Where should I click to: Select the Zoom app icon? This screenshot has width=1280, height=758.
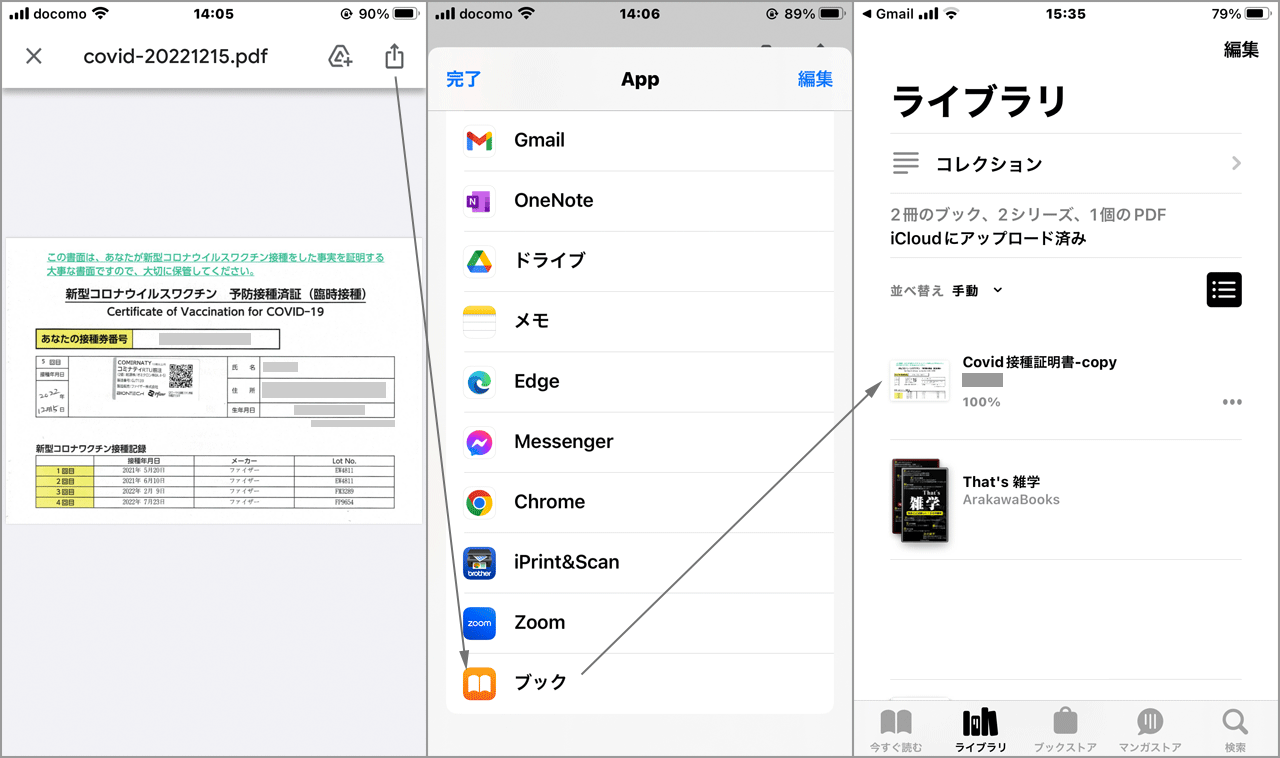point(479,622)
